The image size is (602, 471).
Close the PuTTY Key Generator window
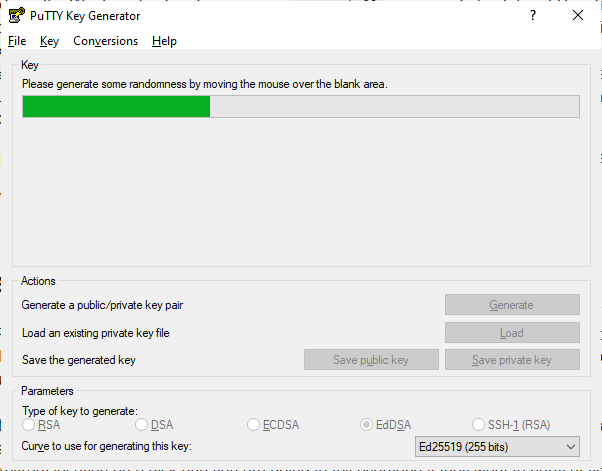(578, 15)
